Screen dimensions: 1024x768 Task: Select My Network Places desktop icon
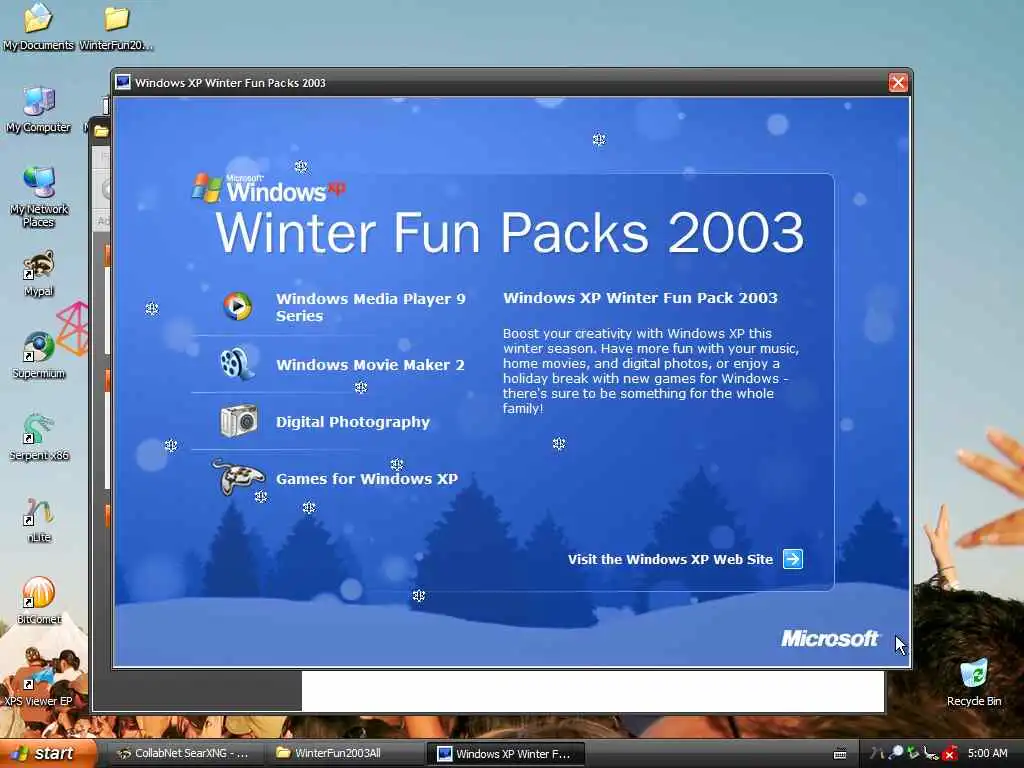point(39,197)
